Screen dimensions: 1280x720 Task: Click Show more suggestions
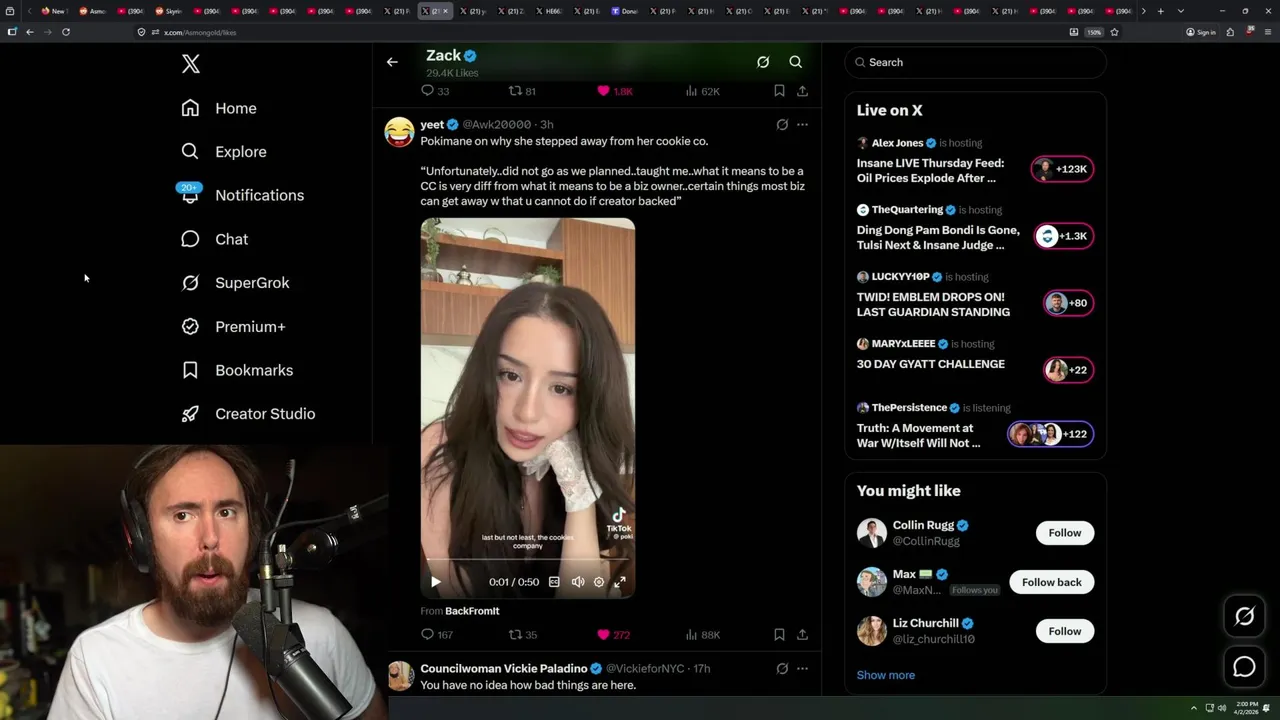886,675
